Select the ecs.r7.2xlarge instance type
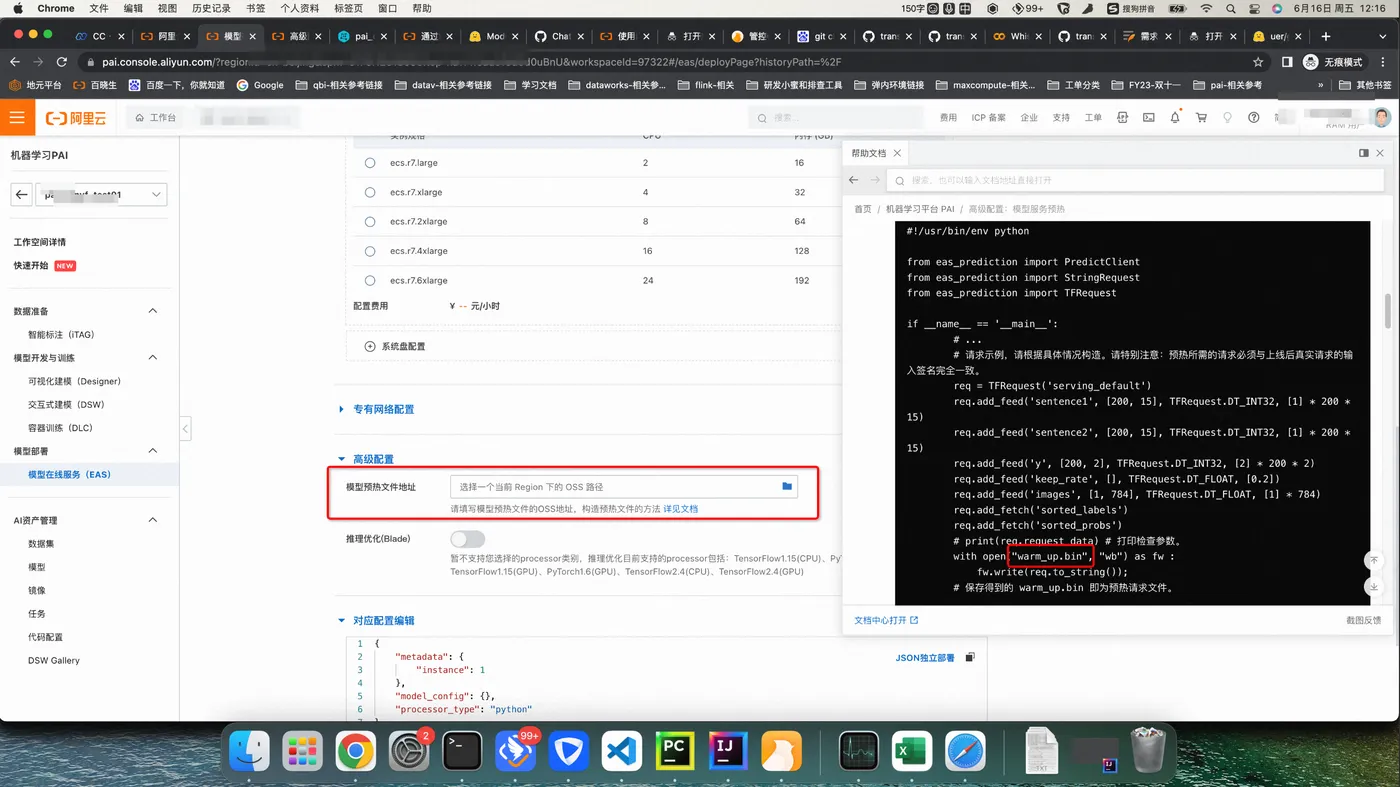The image size is (1400, 787). click(370, 222)
